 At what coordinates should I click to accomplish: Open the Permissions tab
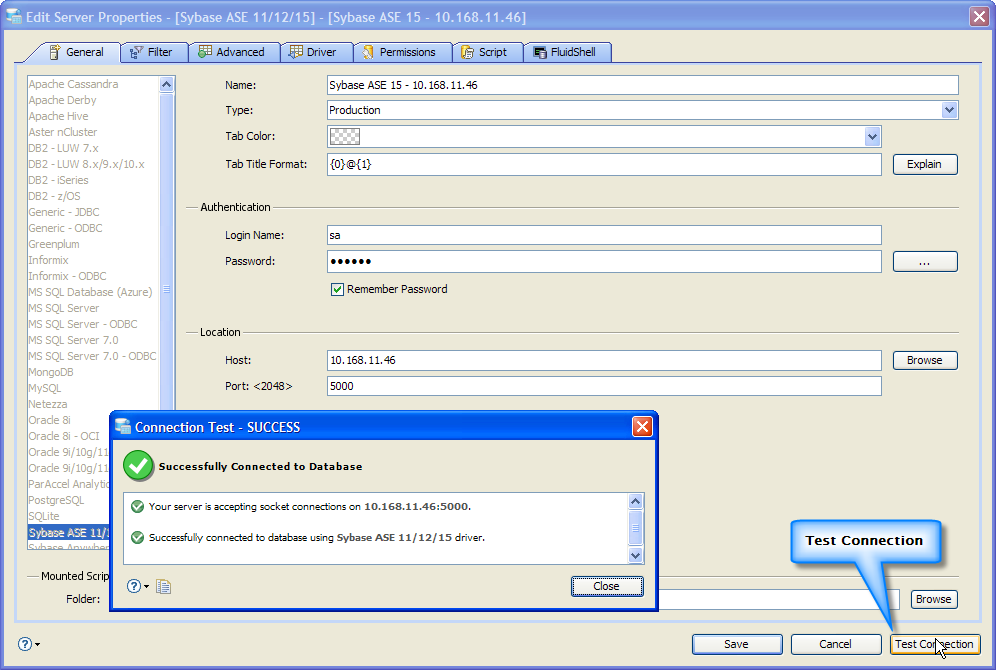(401, 52)
